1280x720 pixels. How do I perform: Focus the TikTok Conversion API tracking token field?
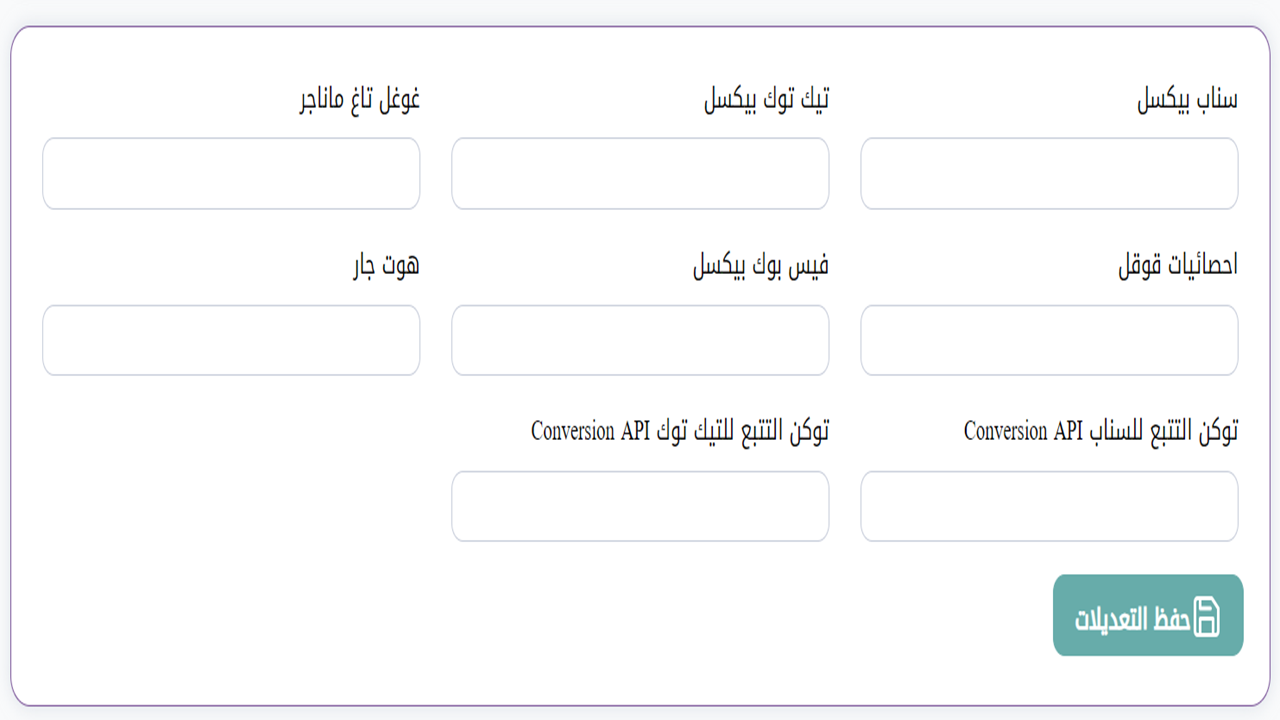[640, 507]
